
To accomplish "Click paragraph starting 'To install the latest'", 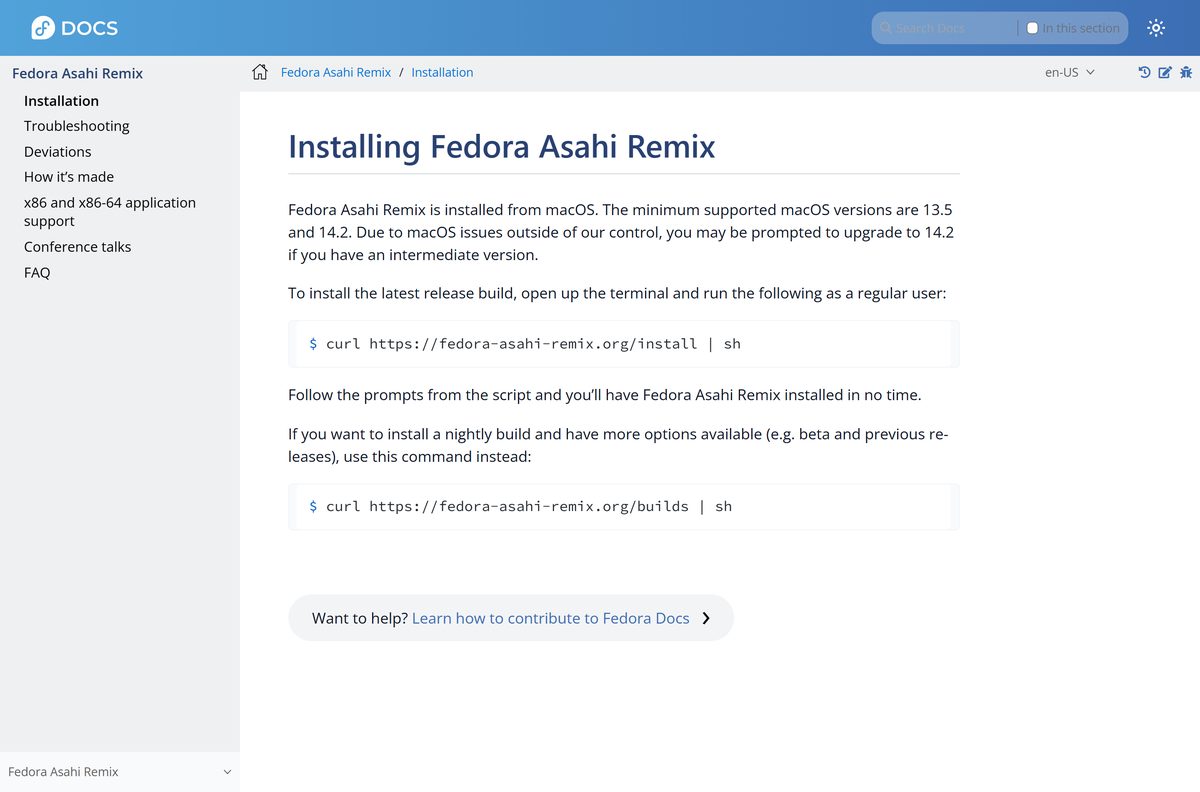I will click(x=617, y=294).
